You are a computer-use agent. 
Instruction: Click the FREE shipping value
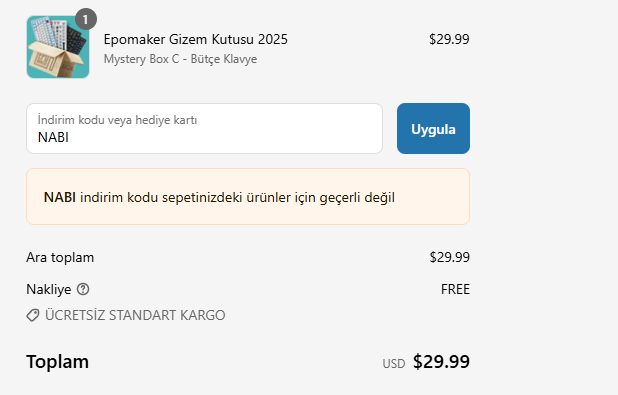point(455,289)
